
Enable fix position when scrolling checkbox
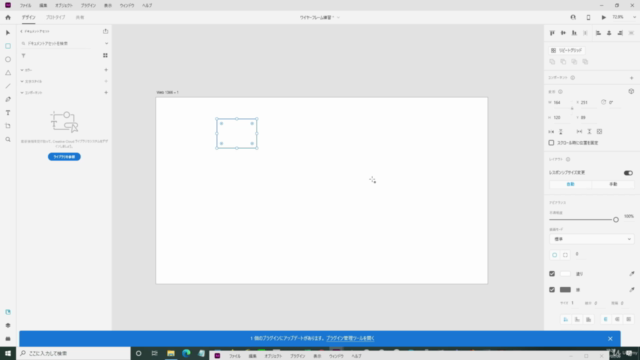pos(551,143)
